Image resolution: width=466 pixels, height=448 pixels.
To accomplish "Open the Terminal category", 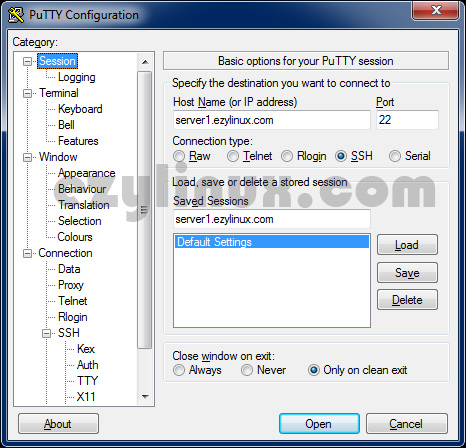I will click(59, 93).
